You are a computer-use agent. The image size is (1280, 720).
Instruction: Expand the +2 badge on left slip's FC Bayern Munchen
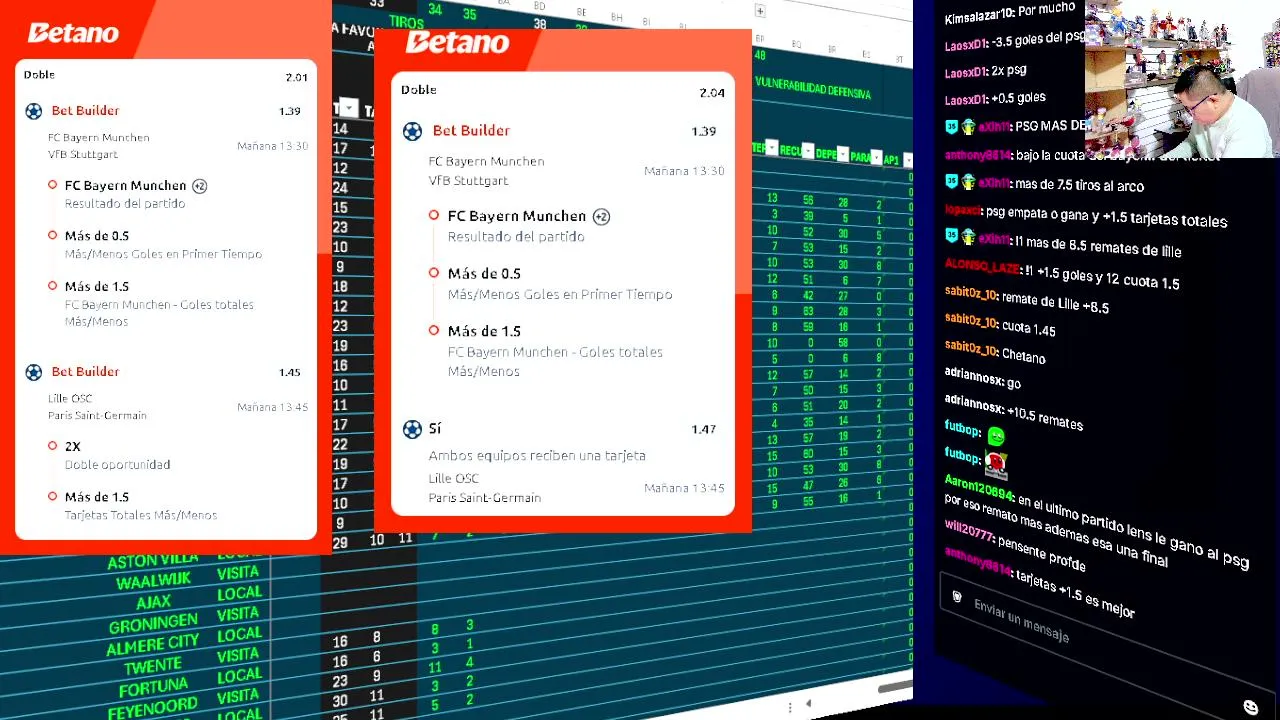coord(199,186)
